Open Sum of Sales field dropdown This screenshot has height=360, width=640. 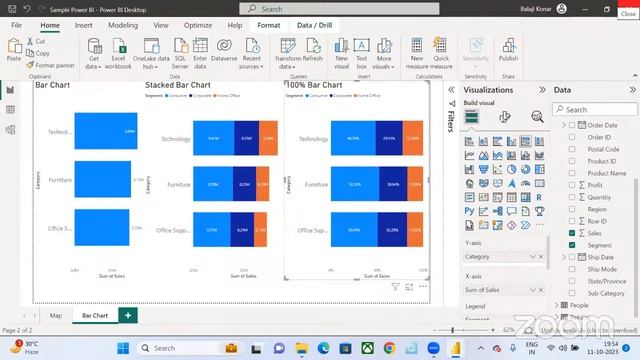pyautogui.click(x=532, y=290)
